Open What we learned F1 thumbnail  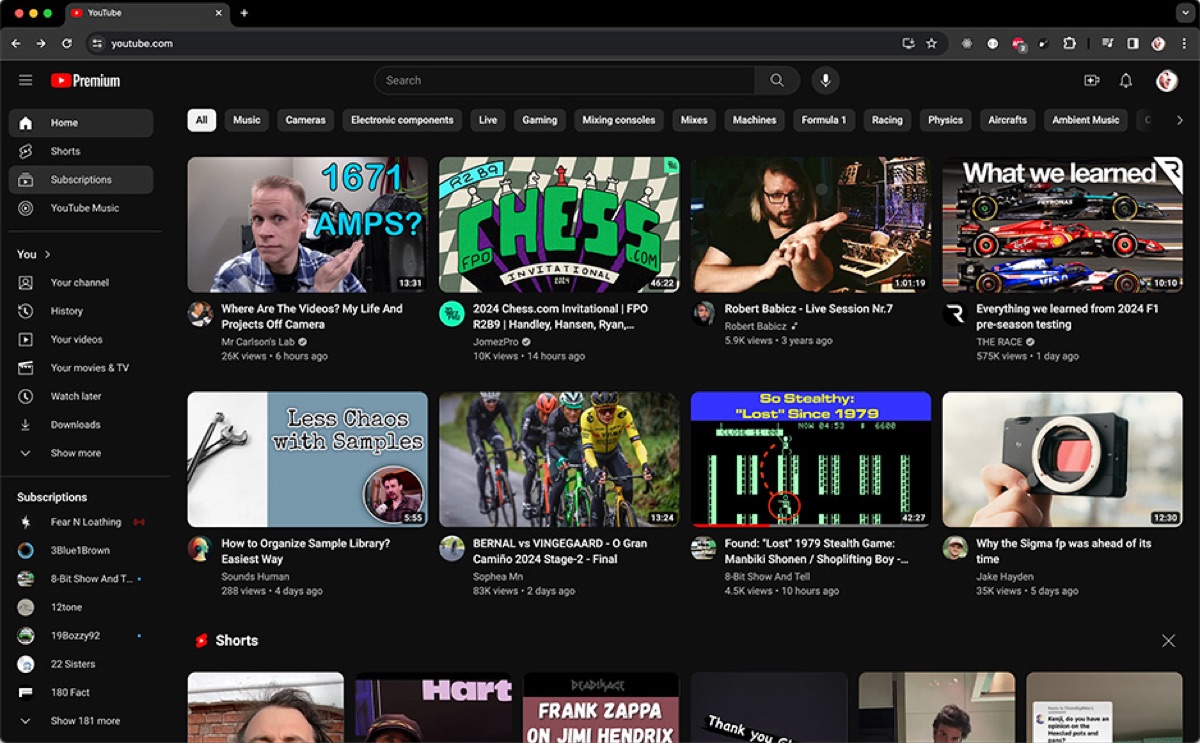click(1062, 224)
